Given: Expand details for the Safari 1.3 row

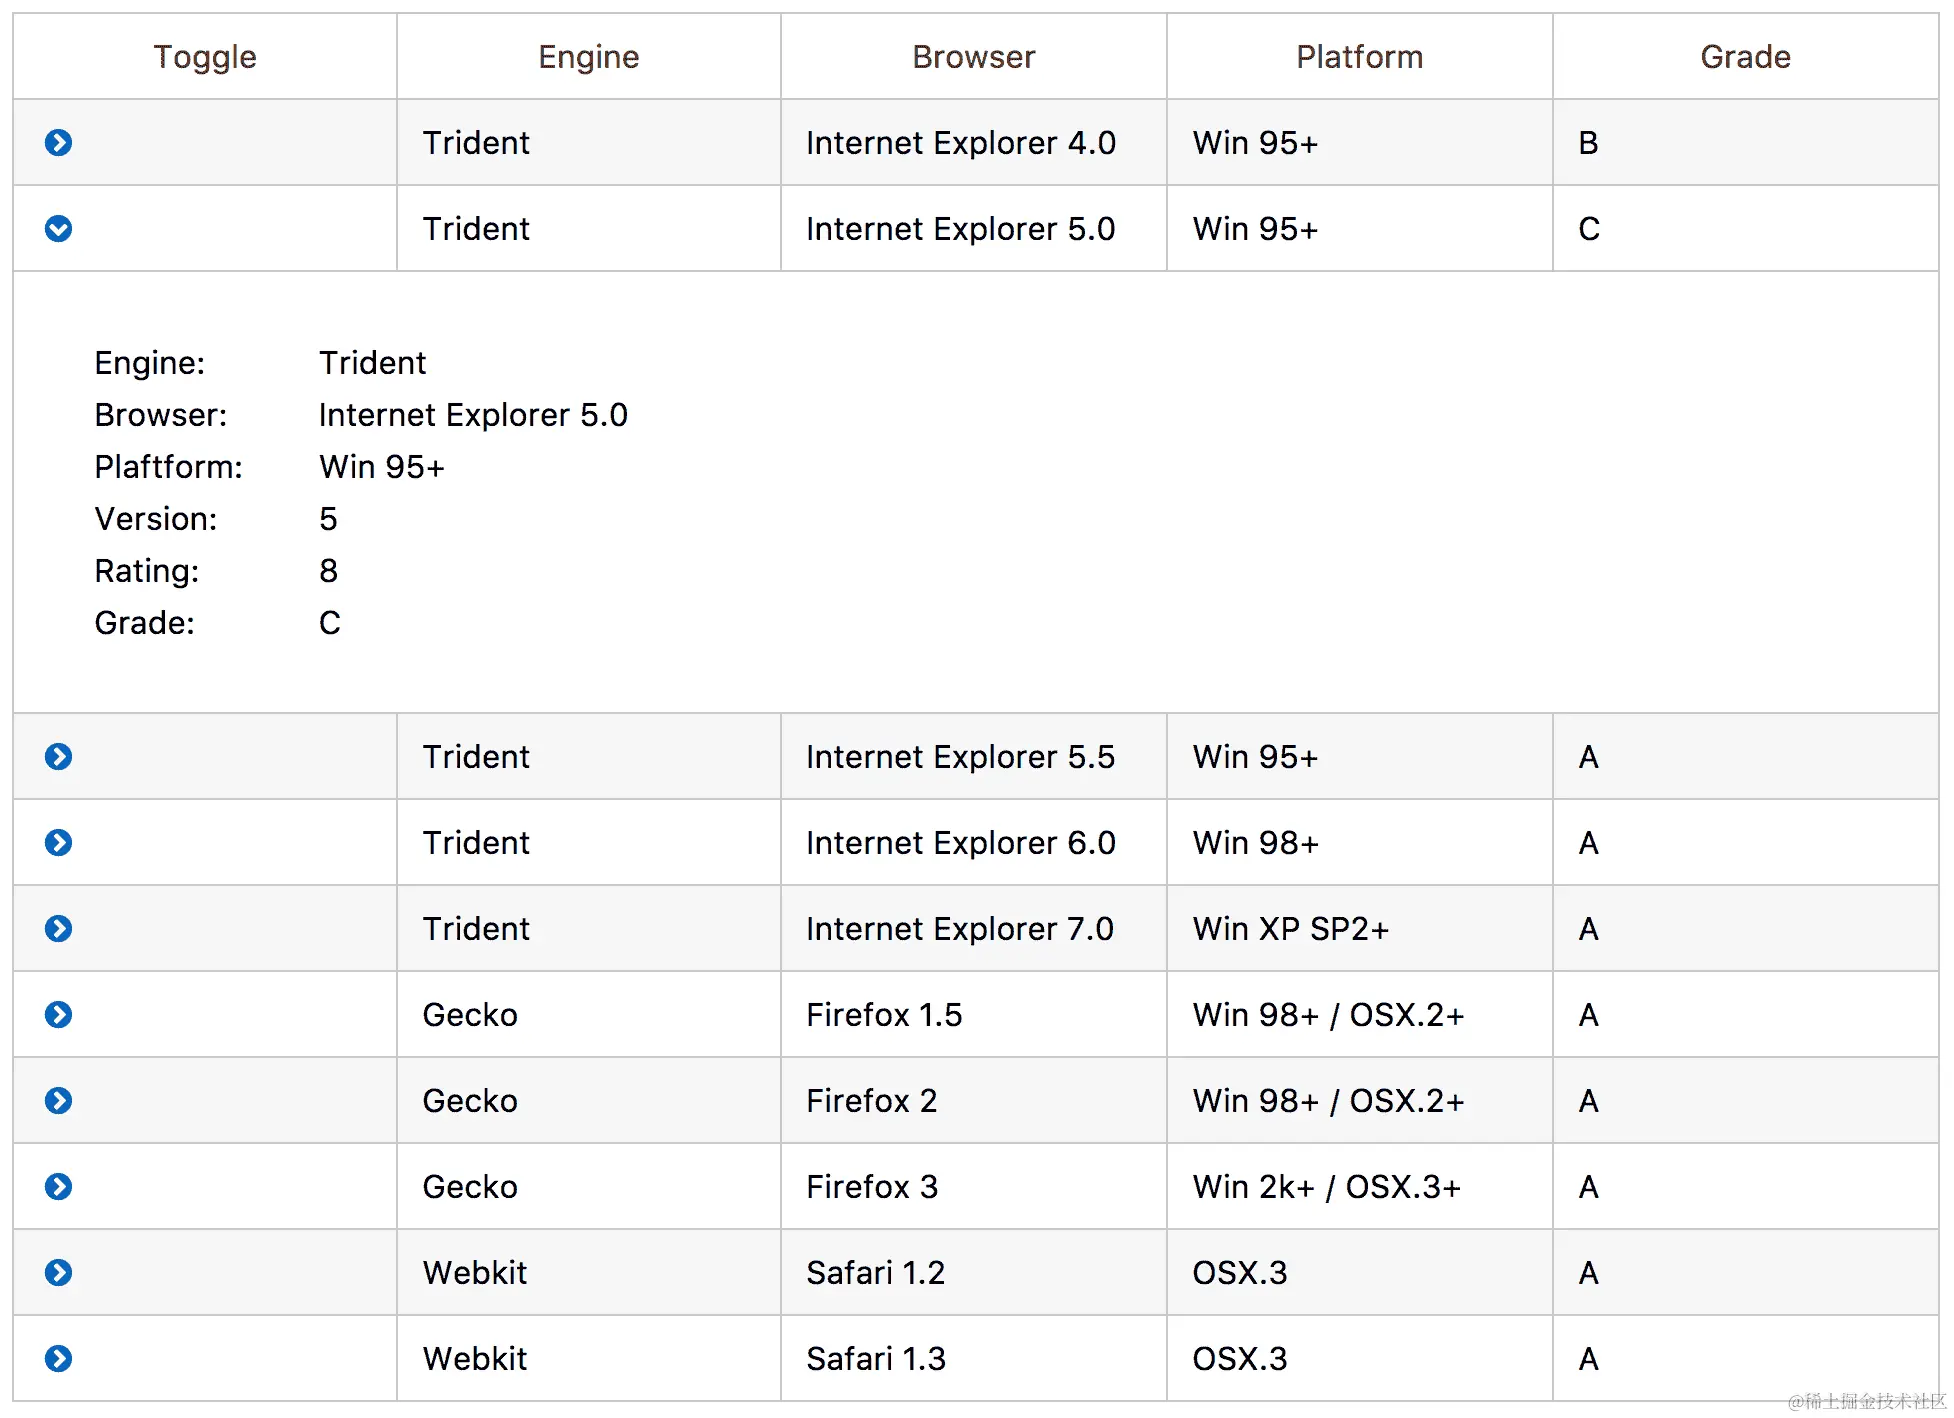Looking at the screenshot, I should [x=59, y=1359].
